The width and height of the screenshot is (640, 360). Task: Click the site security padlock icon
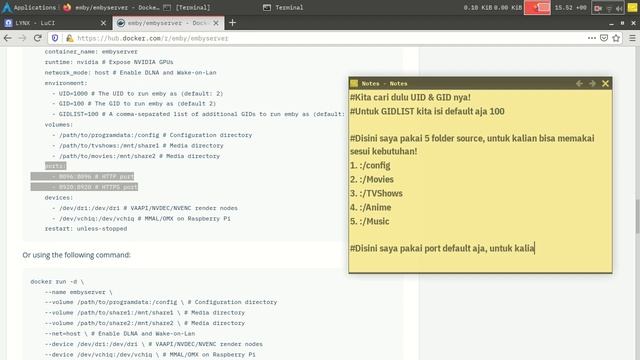pos(70,38)
